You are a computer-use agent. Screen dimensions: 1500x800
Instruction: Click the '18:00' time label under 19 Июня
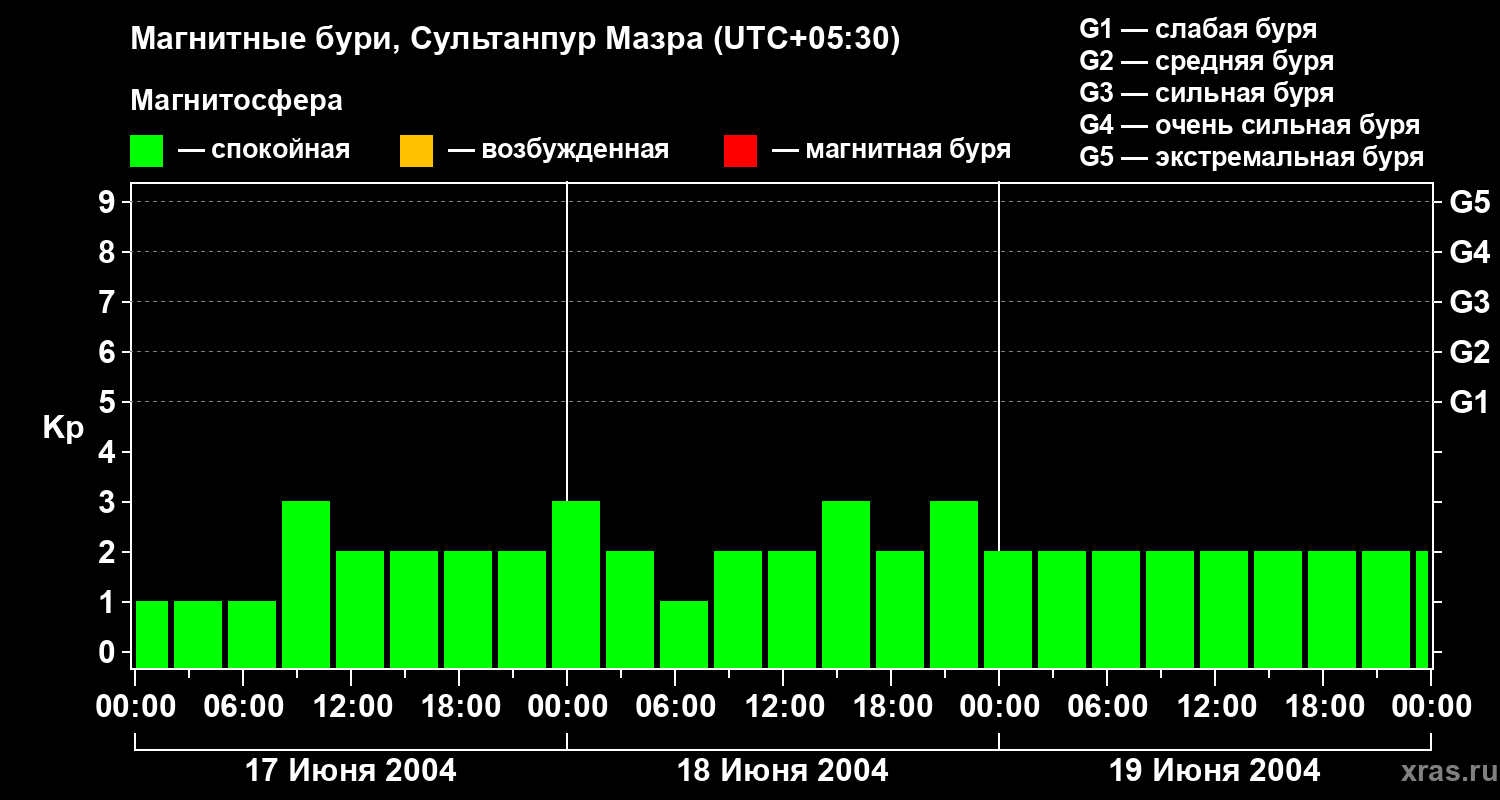(x=1323, y=707)
